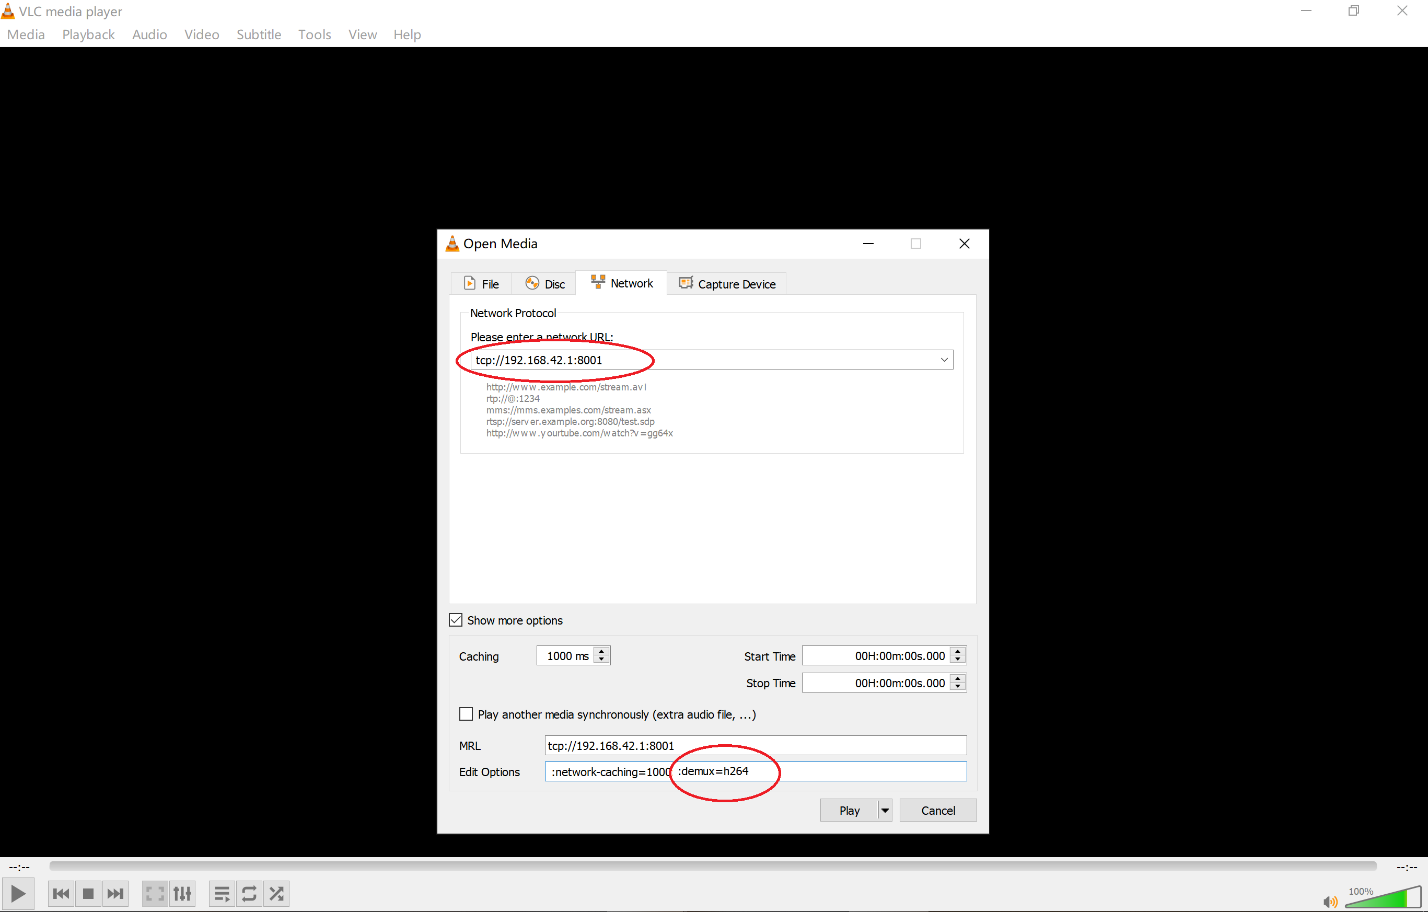Adjust the green volume slider
Screen dimensions: 1428x912
(x=1383, y=896)
